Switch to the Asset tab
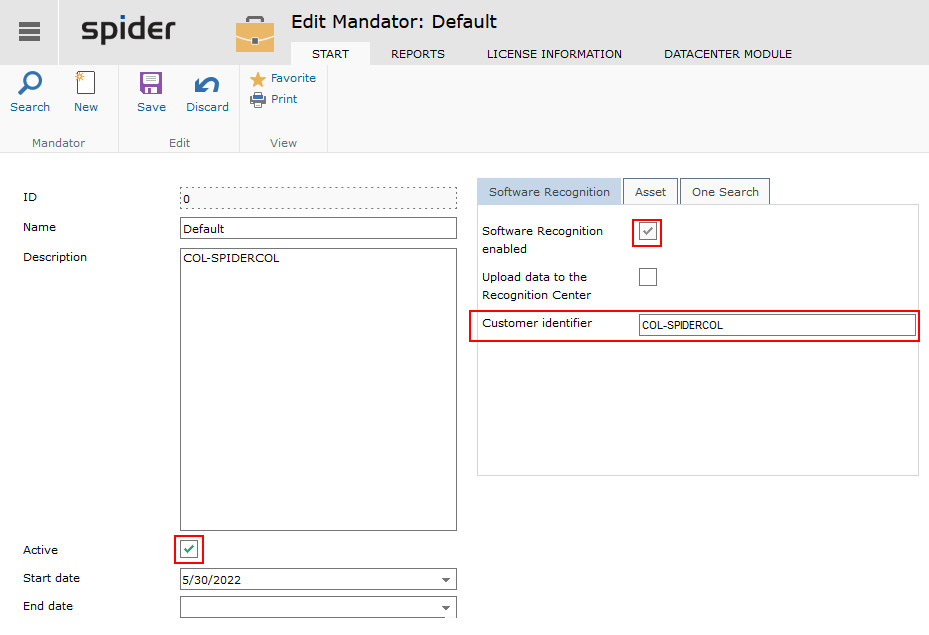The width and height of the screenshot is (929, 635). pyautogui.click(x=650, y=192)
